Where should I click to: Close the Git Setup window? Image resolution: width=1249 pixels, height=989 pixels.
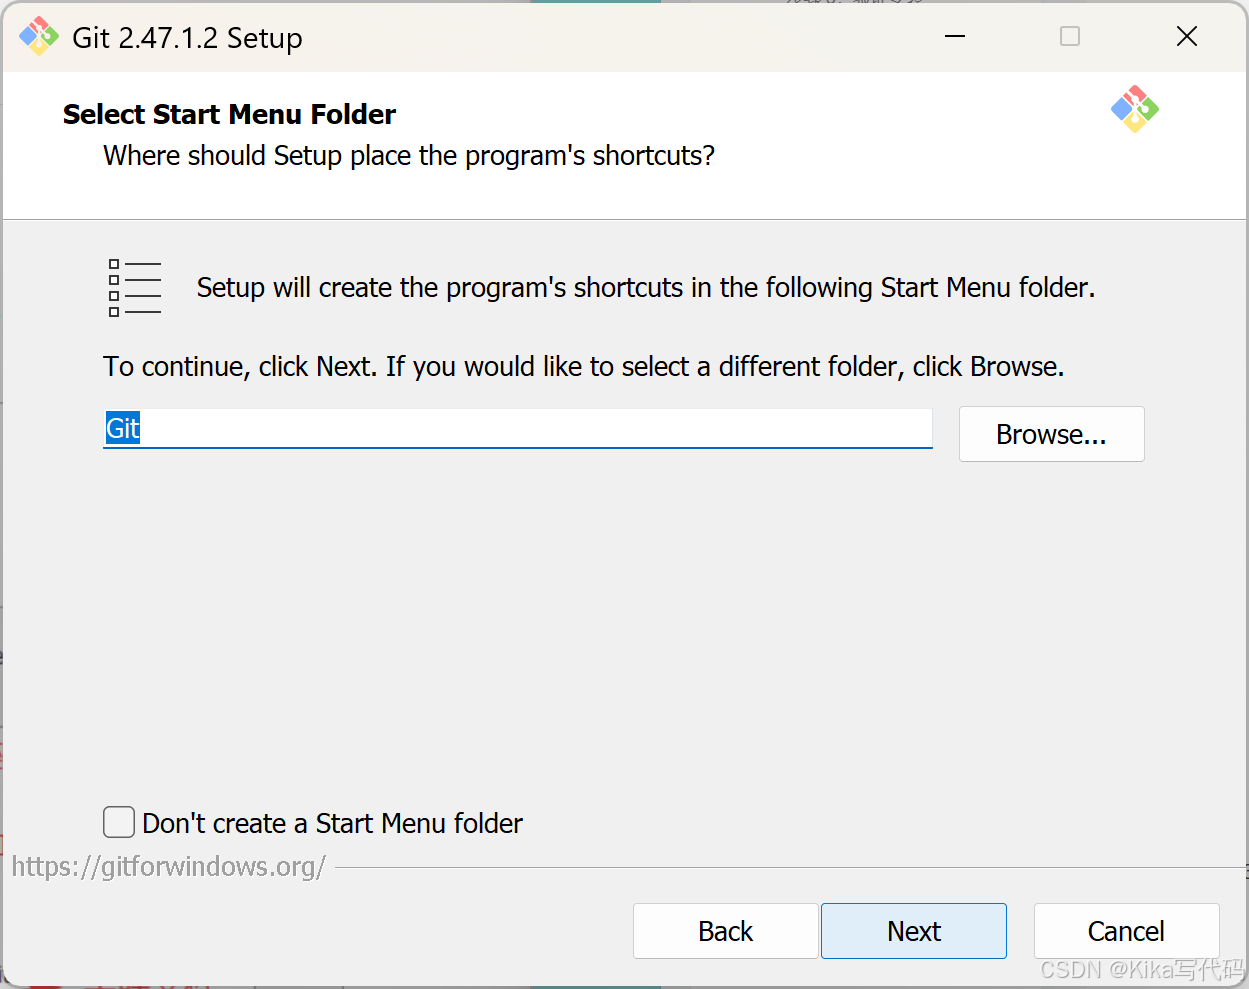pos(1187,37)
